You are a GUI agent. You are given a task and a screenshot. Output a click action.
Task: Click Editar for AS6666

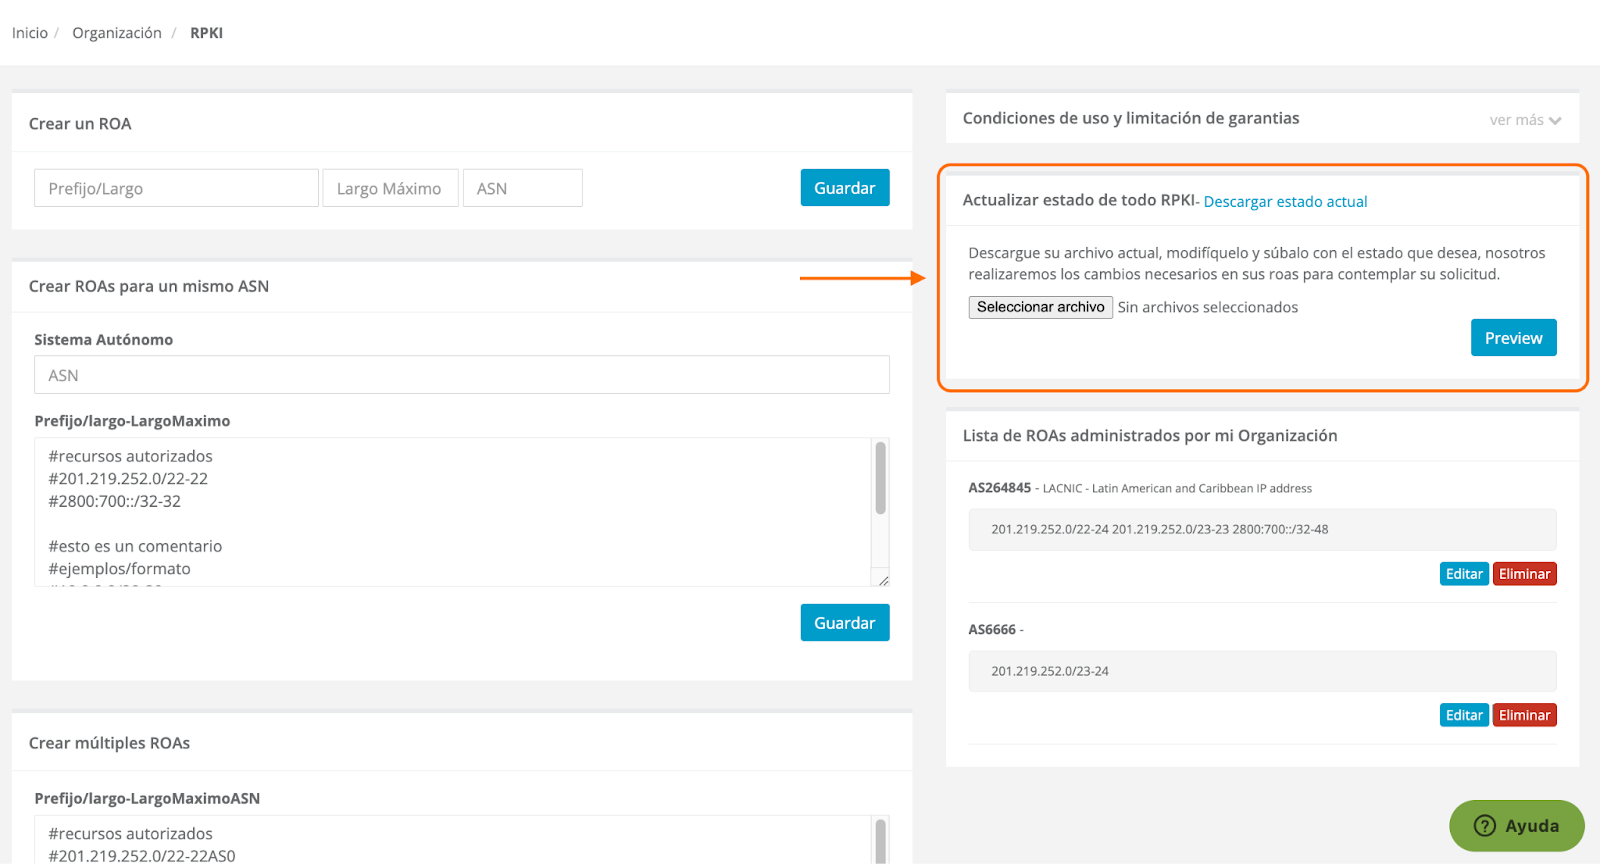(1464, 715)
